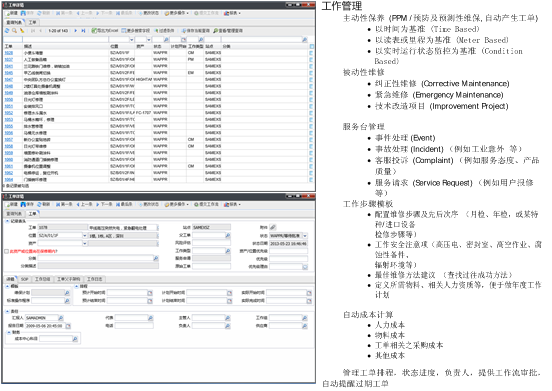The image size is (552, 391).
Task: Open calendar picker for 报告日期 field
Action: 68,326
